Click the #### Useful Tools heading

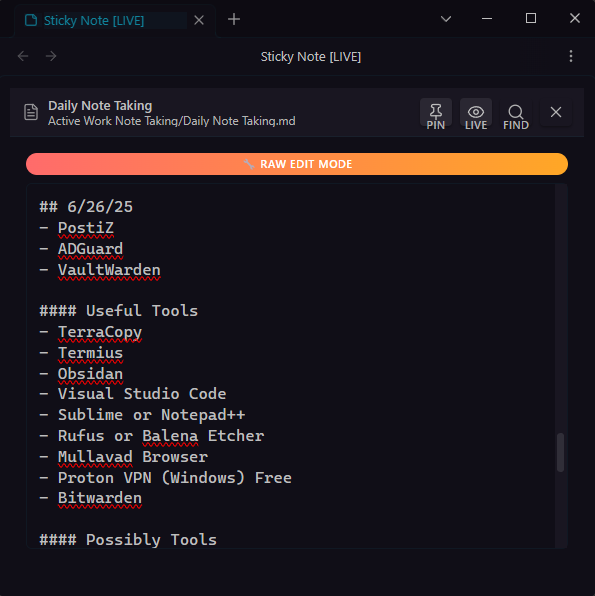(119, 311)
